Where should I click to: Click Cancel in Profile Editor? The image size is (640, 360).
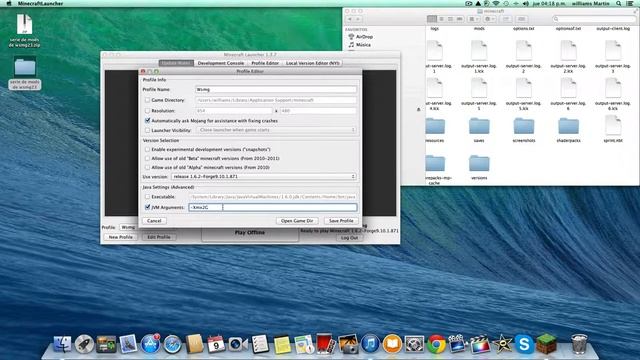tap(154, 221)
